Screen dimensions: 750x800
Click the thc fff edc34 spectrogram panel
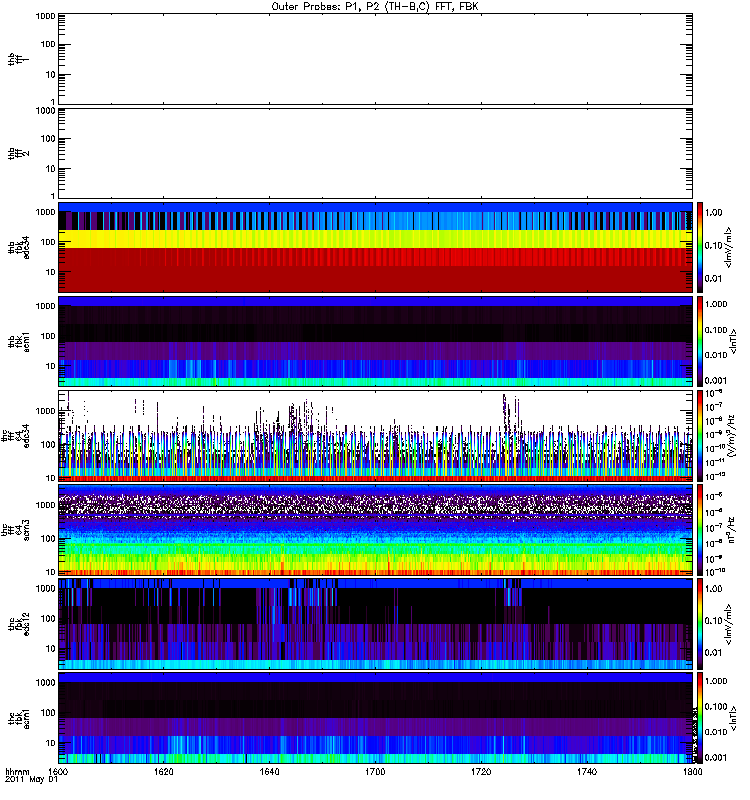pyautogui.click(x=375, y=435)
